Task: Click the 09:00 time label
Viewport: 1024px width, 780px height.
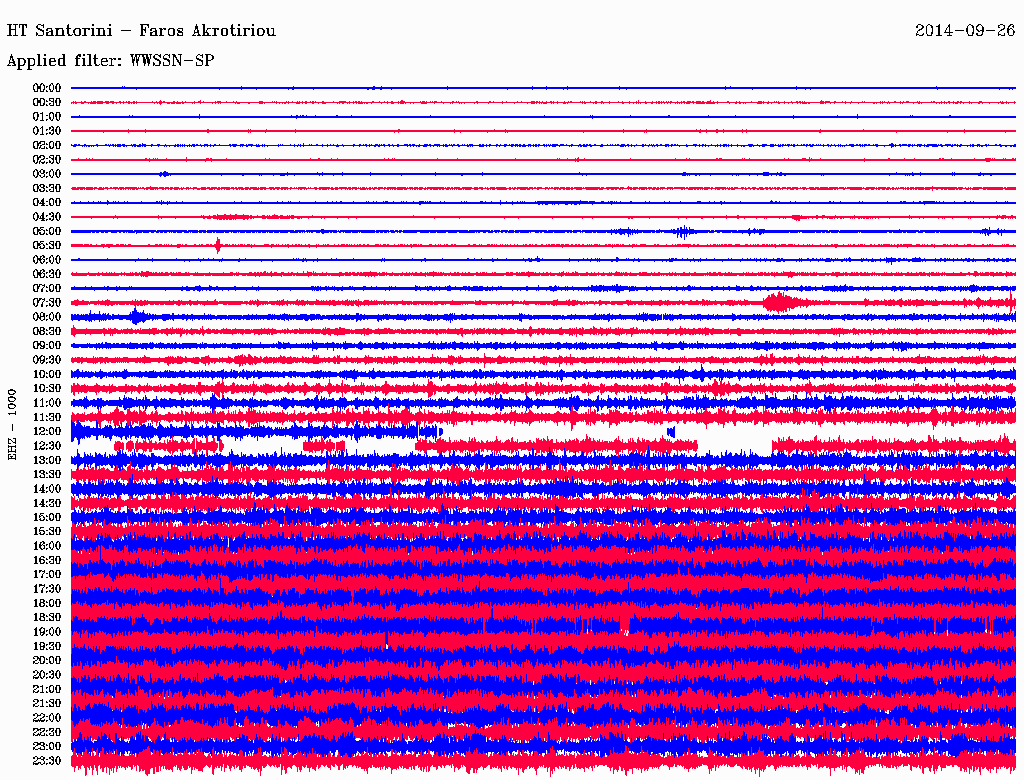Action: point(46,346)
